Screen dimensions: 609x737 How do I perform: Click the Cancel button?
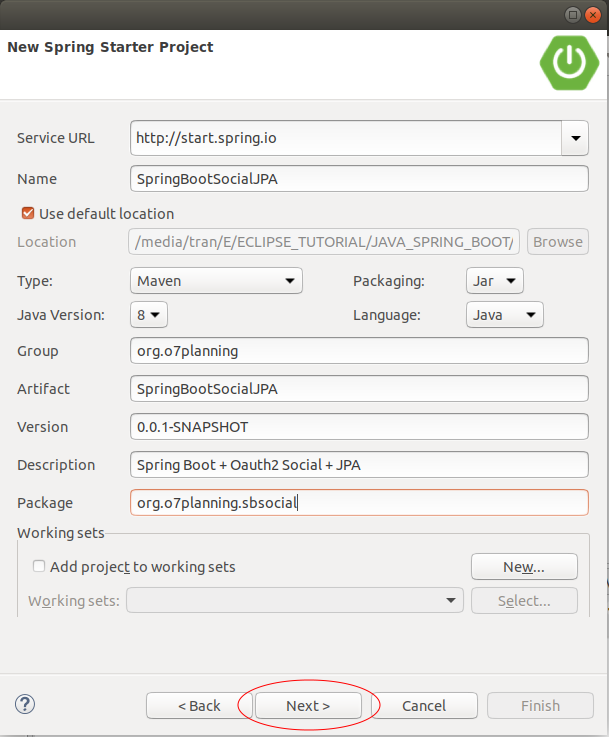pyautogui.click(x=424, y=706)
